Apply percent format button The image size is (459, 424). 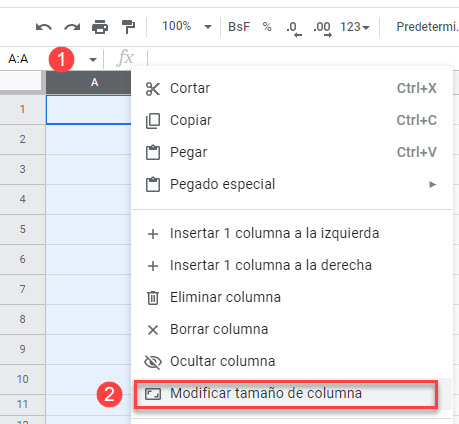coord(267,27)
